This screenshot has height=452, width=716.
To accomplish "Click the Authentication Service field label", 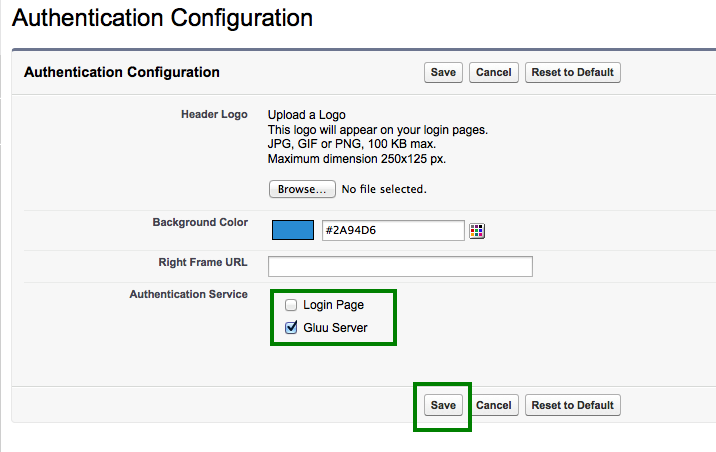I will click(189, 294).
